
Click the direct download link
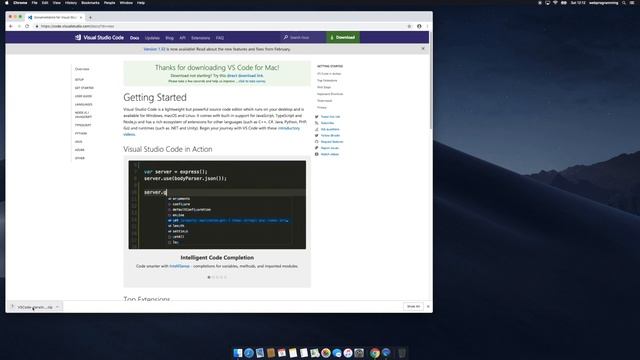pos(245,76)
